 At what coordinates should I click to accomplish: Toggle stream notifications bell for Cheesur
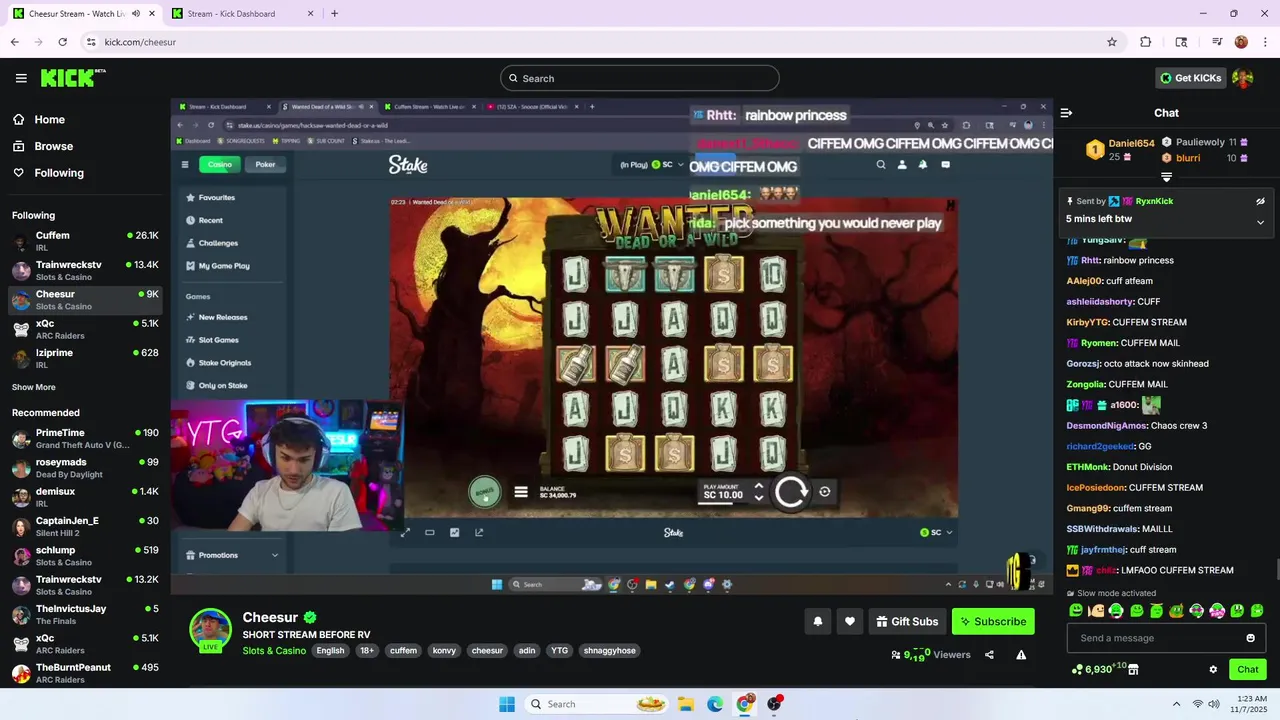click(817, 621)
